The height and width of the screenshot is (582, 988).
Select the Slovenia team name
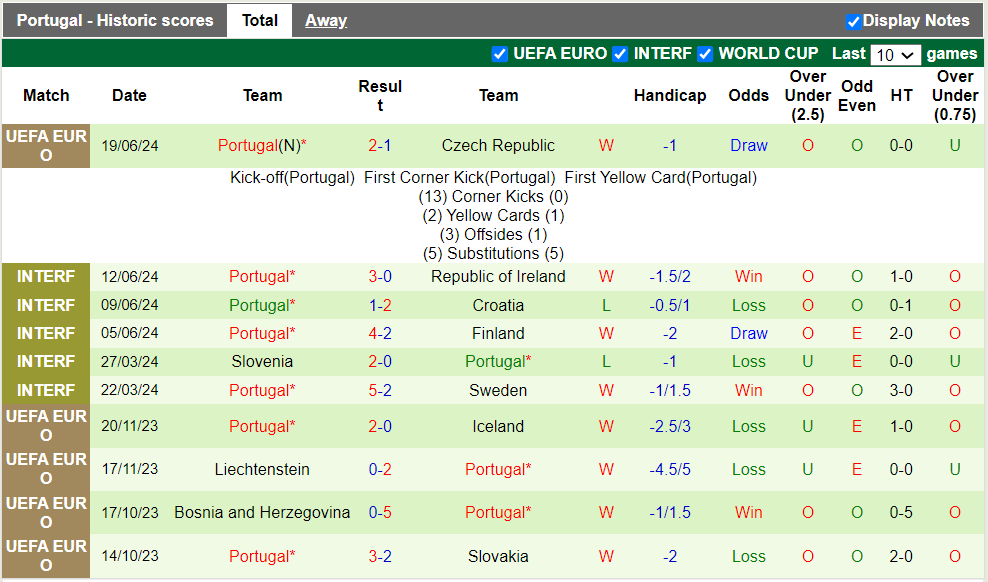(x=262, y=362)
